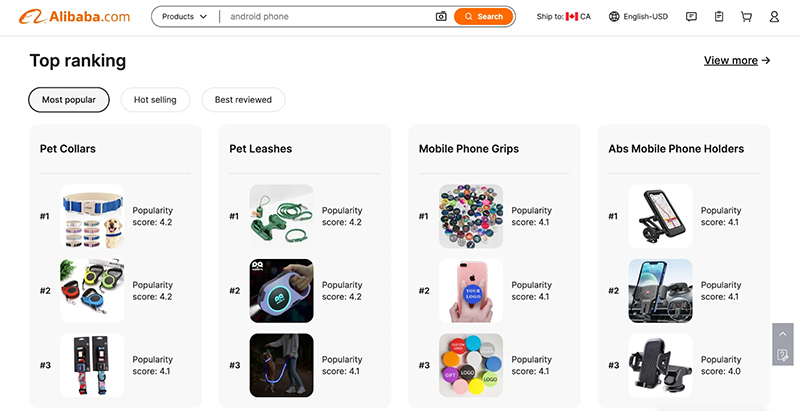Click the back-to-top arrow icon
This screenshot has width=800, height=411.
tap(783, 334)
